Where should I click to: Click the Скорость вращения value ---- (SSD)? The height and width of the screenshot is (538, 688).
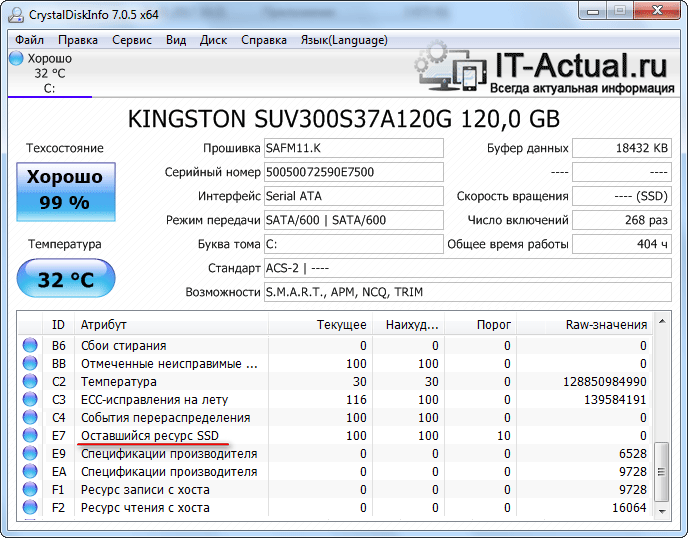622,196
